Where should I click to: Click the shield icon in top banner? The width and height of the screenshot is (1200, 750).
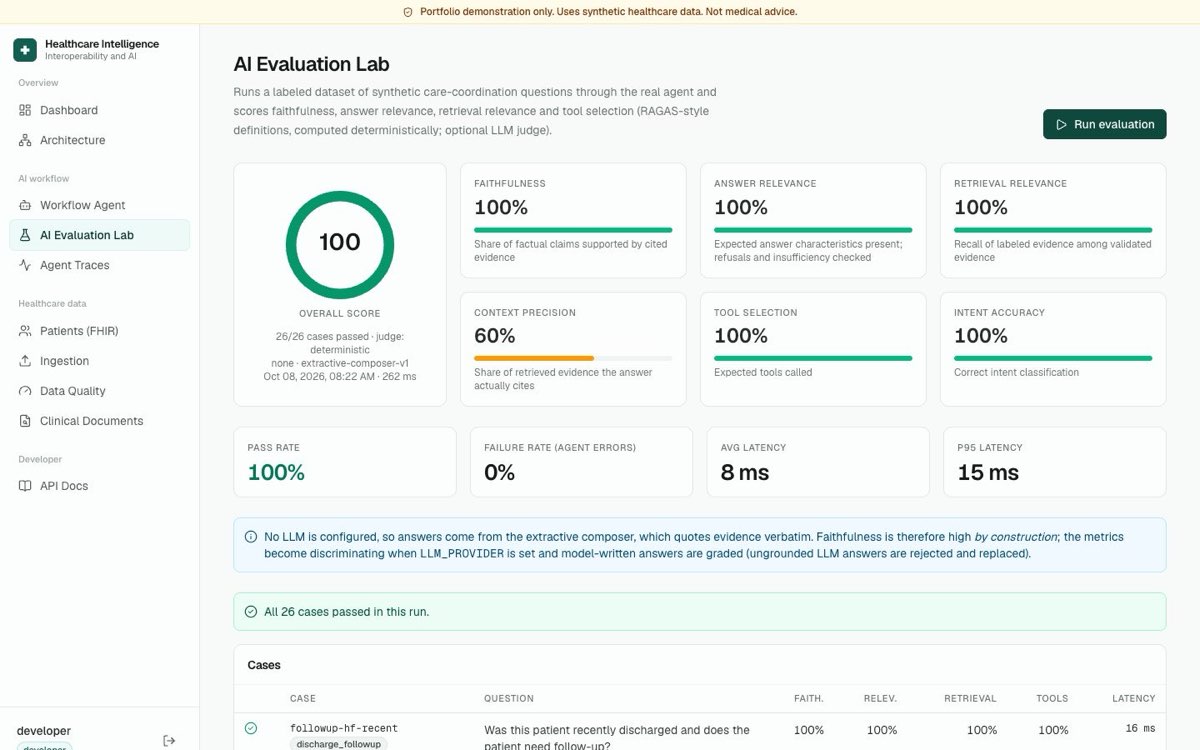[408, 12]
